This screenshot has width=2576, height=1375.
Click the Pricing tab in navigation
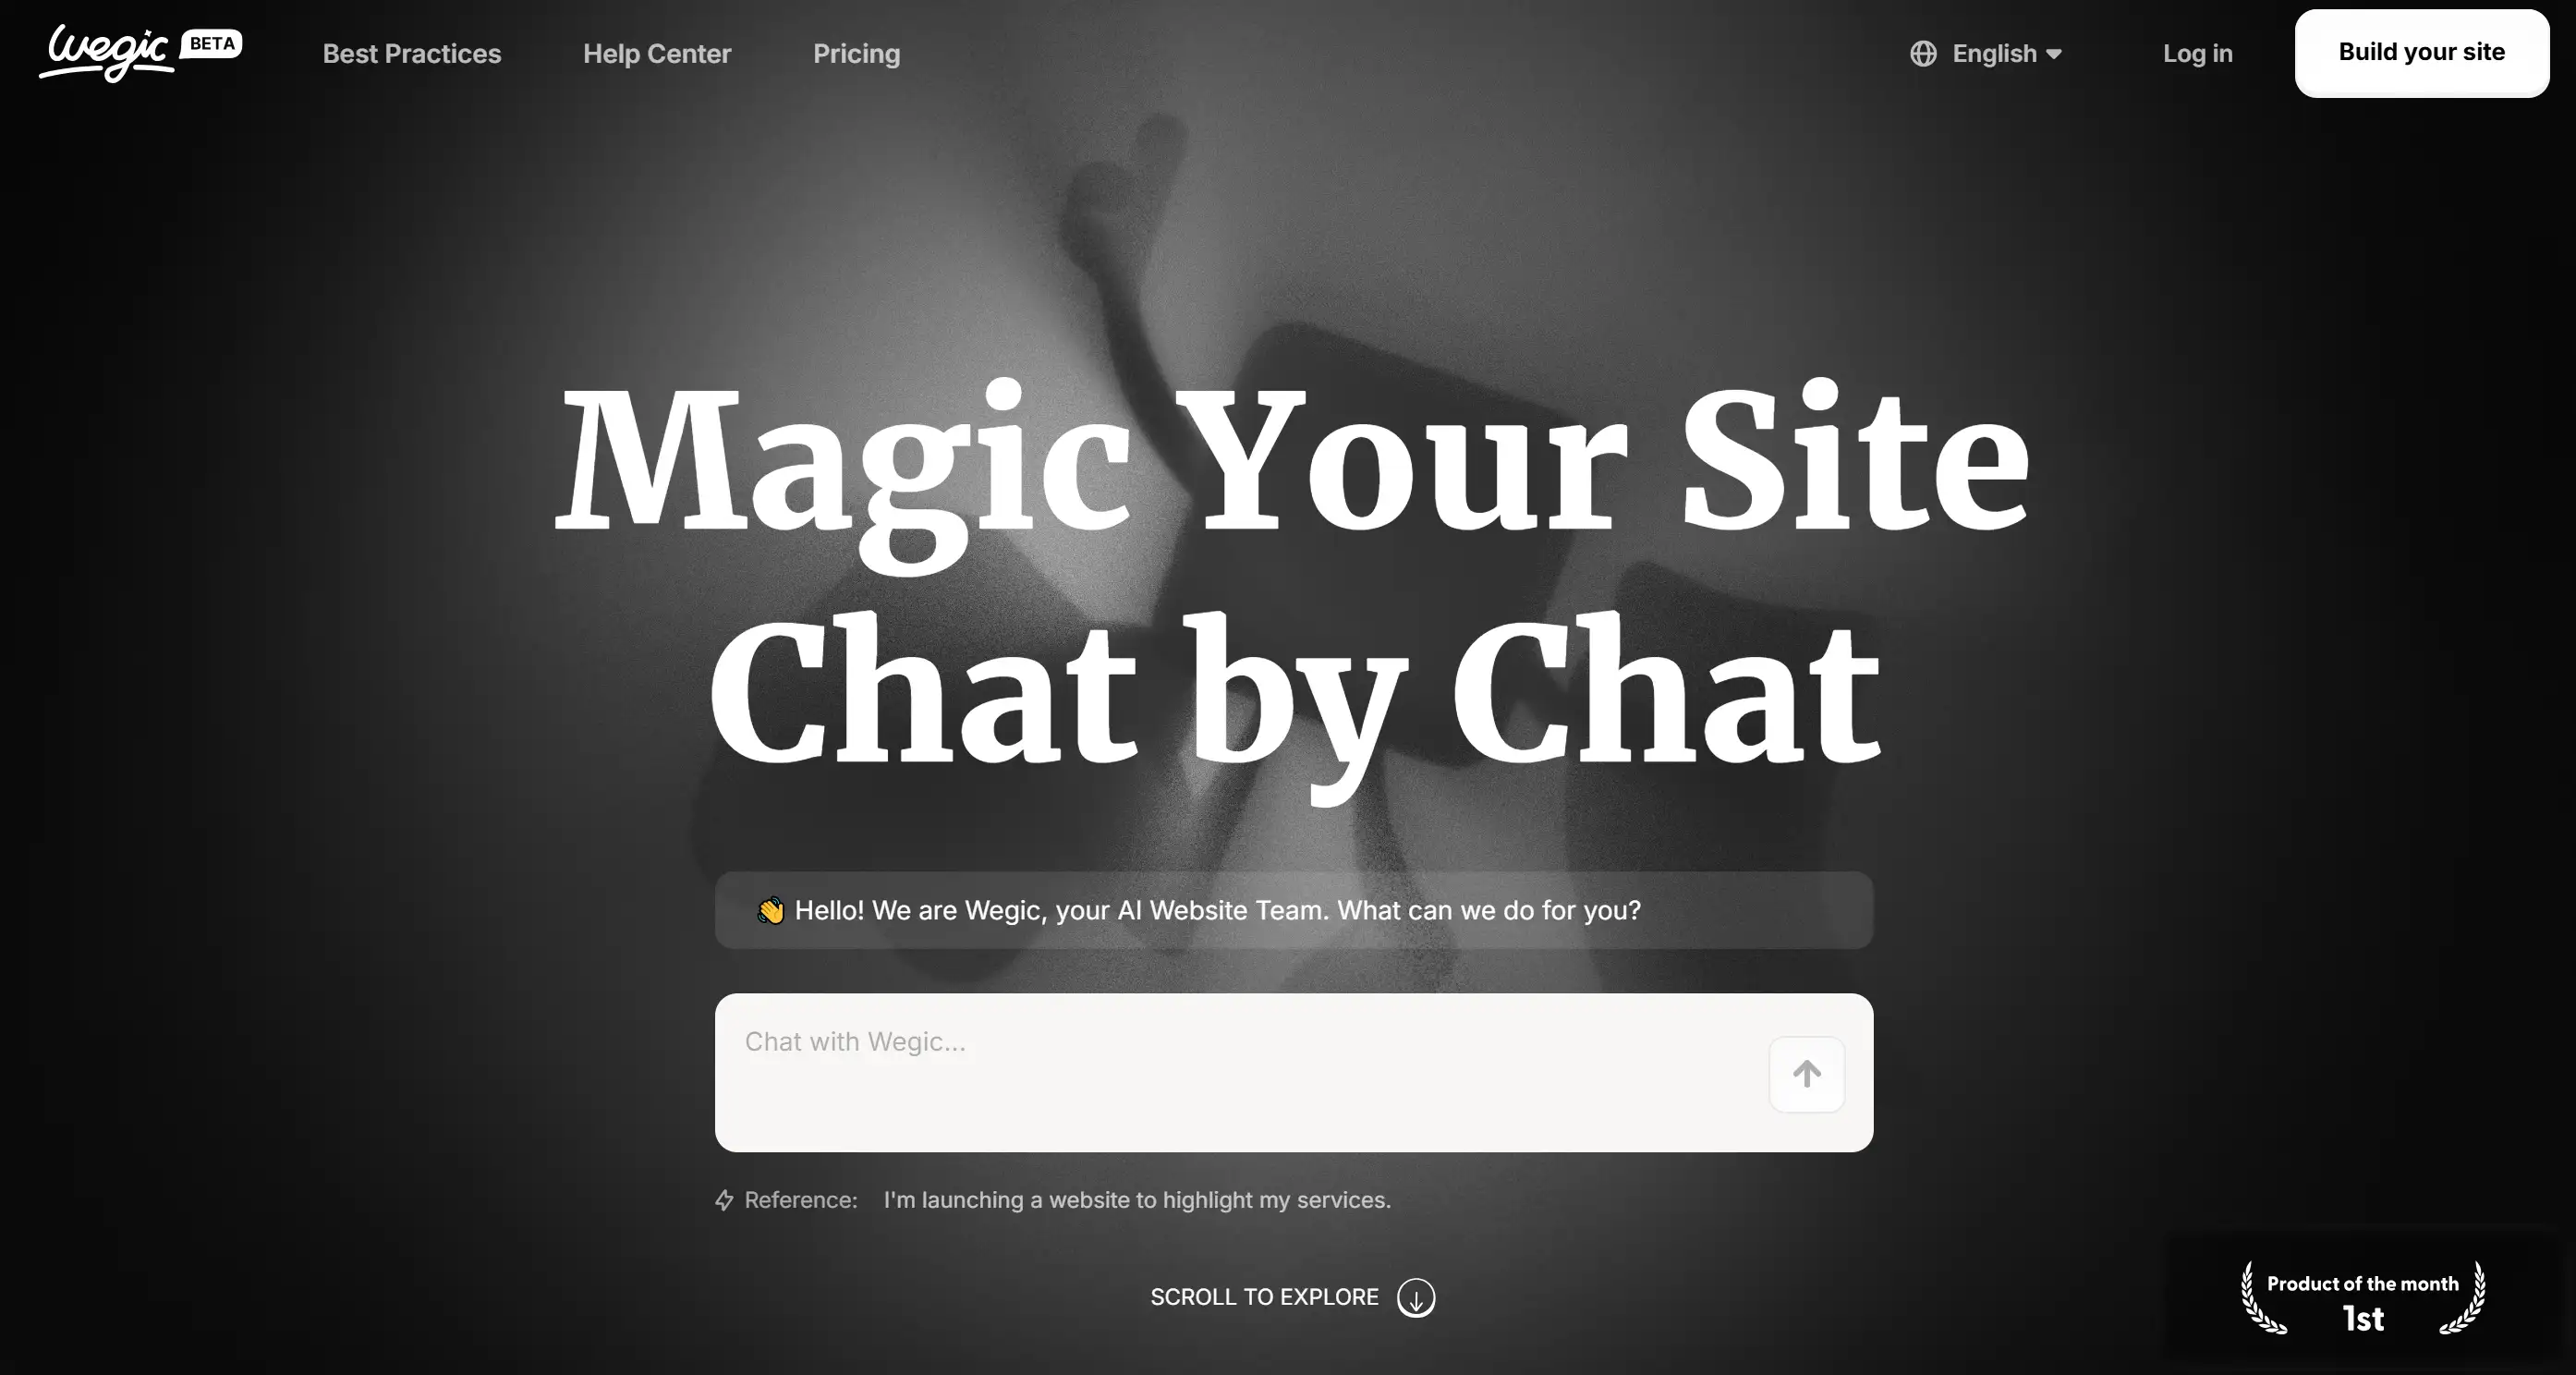point(857,51)
